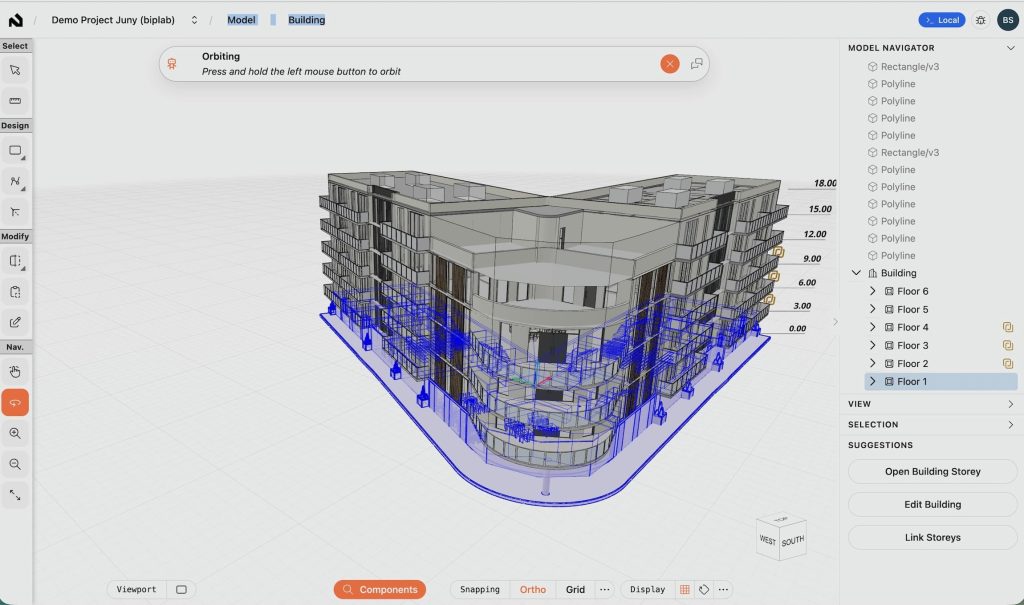Viewport: 1024px width, 605px height.
Task: Toggle Ortho mode
Action: pos(533,589)
